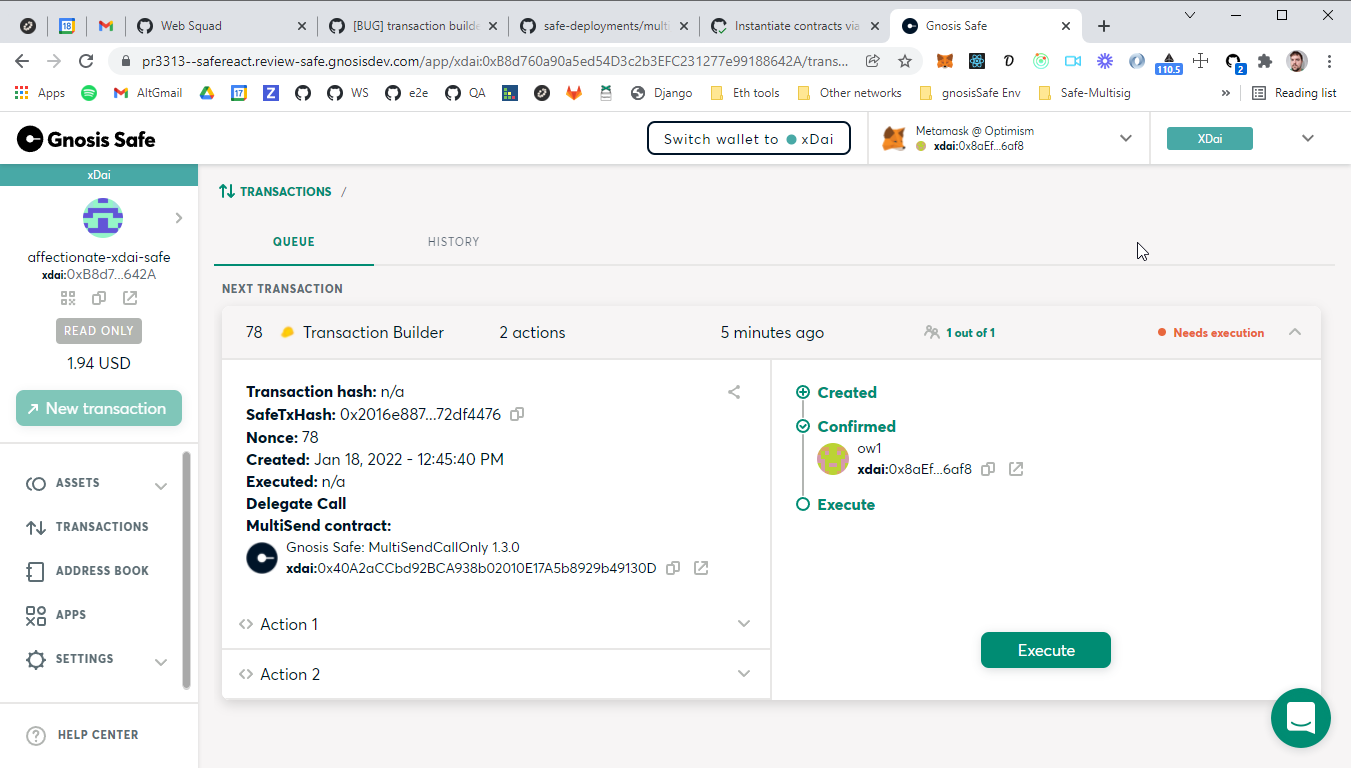
Task: Open the Apps bookmarks shortcut
Action: pos(40,93)
